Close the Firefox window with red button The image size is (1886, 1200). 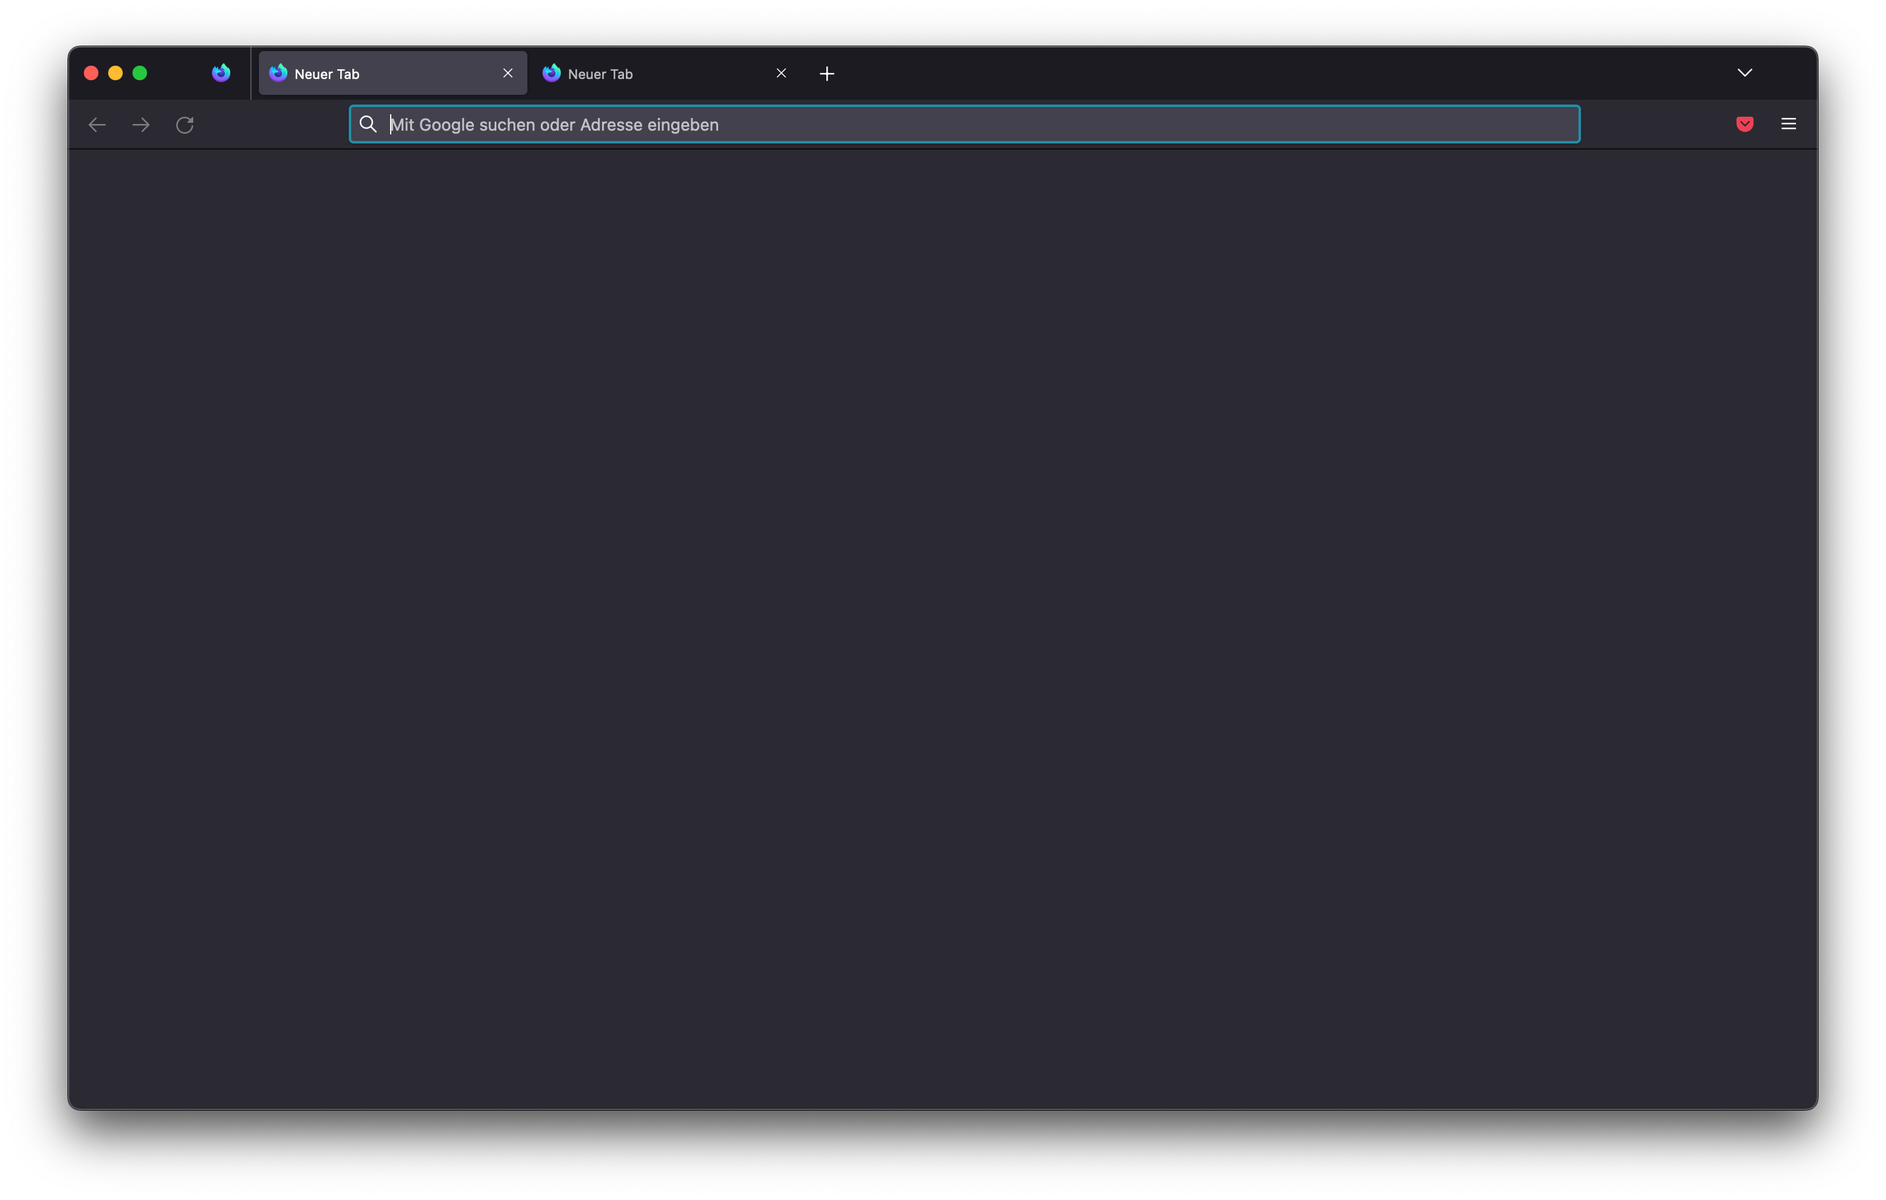click(x=91, y=73)
